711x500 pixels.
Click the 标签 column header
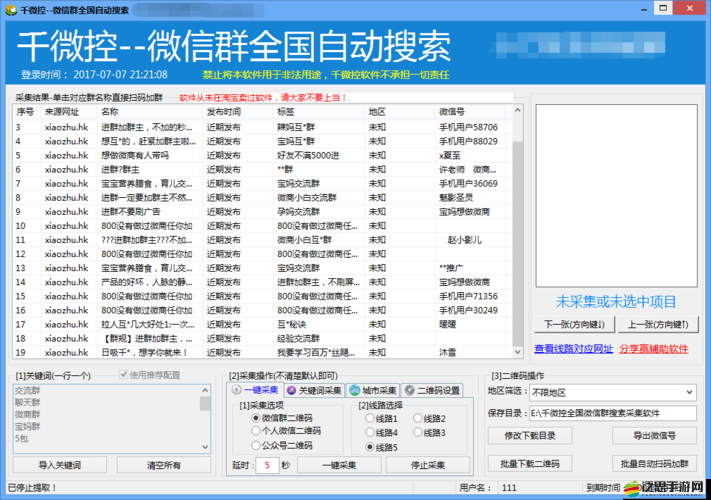pyautogui.click(x=318, y=112)
